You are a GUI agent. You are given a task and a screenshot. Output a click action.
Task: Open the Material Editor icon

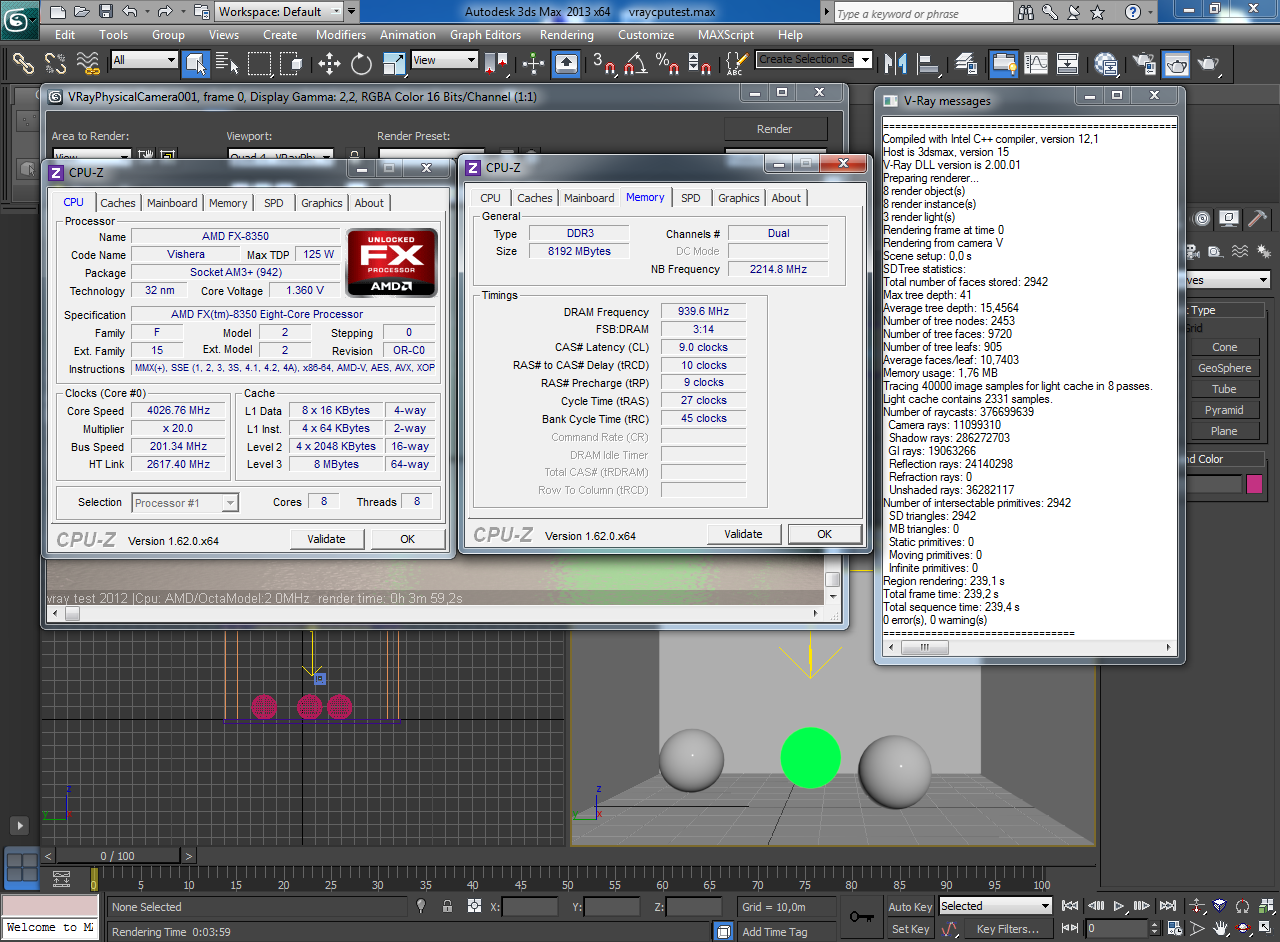(x=1106, y=63)
